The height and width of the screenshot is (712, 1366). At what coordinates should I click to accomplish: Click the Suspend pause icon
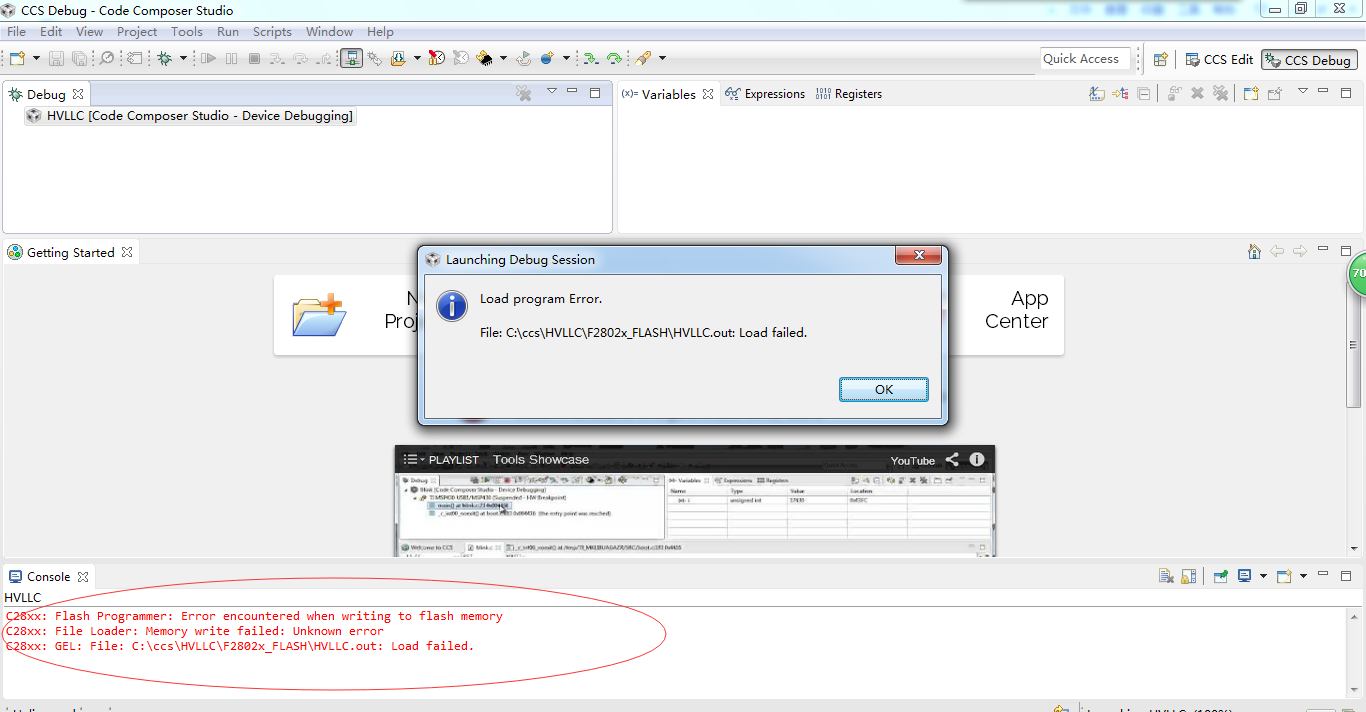(231, 58)
